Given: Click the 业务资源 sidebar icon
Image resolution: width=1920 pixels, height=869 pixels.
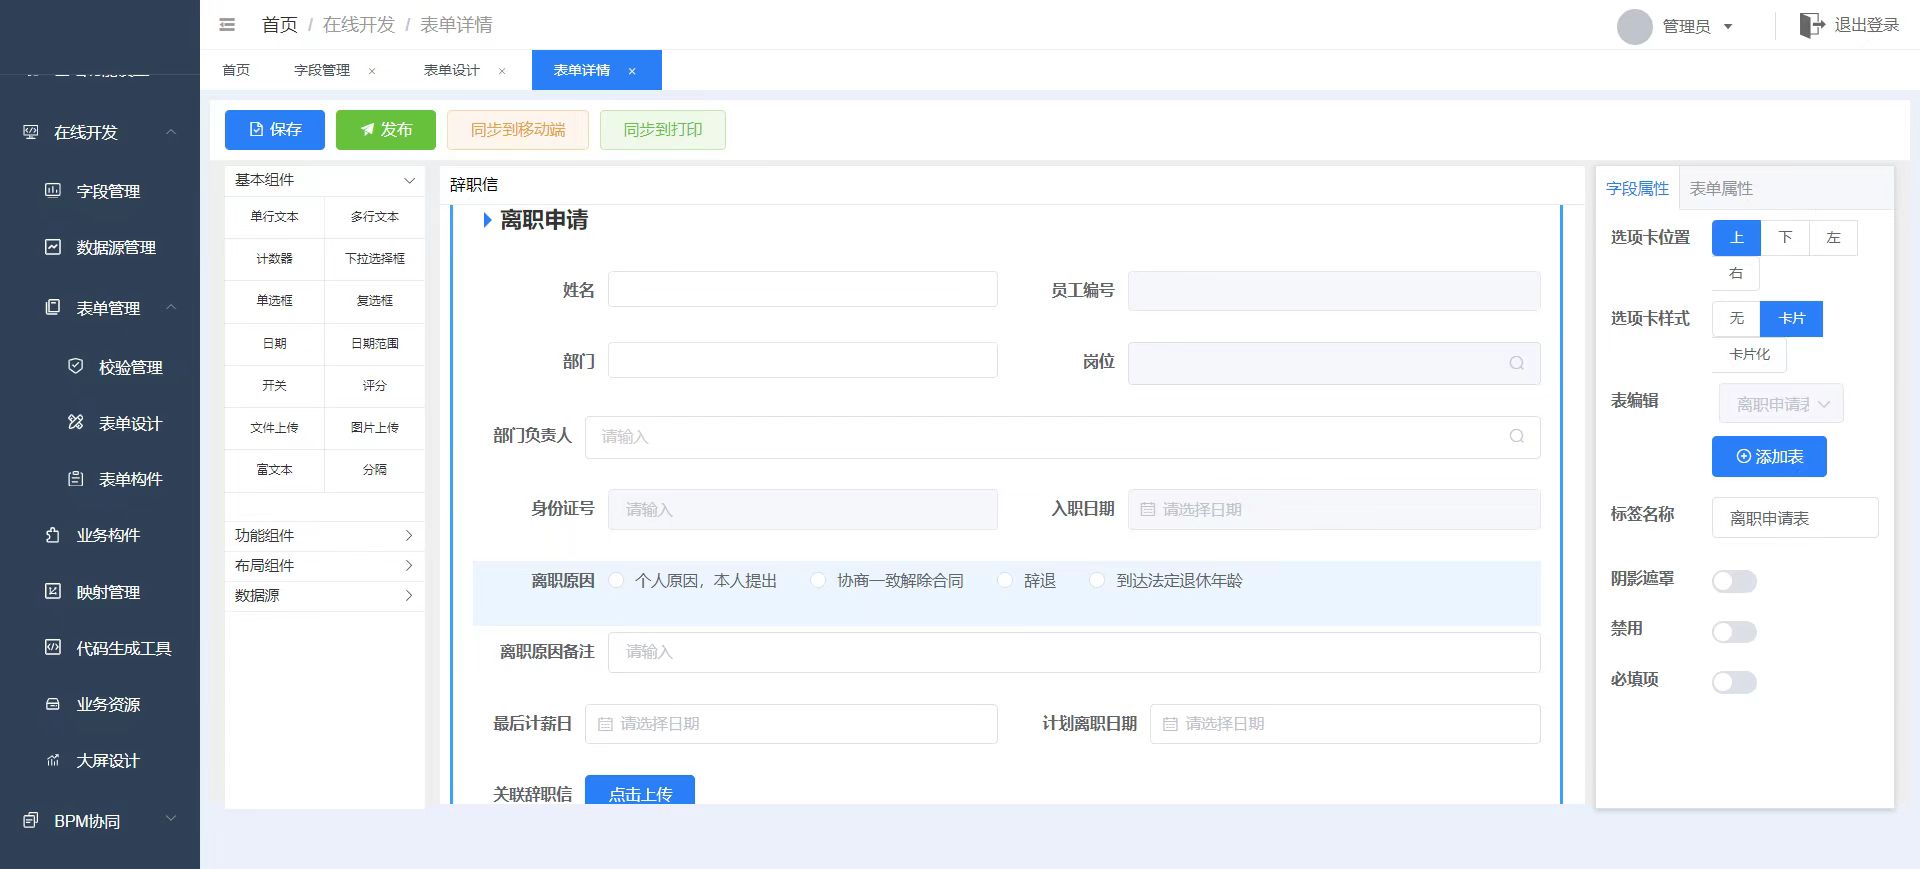Looking at the screenshot, I should [53, 703].
